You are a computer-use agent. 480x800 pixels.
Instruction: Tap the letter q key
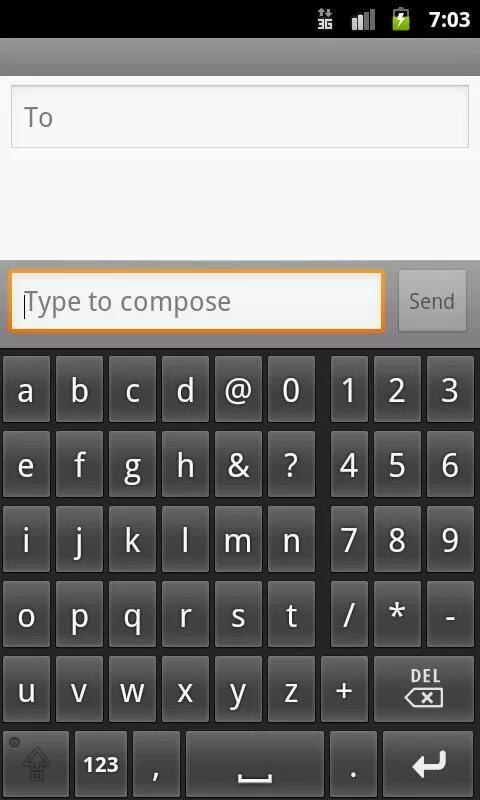click(x=133, y=614)
